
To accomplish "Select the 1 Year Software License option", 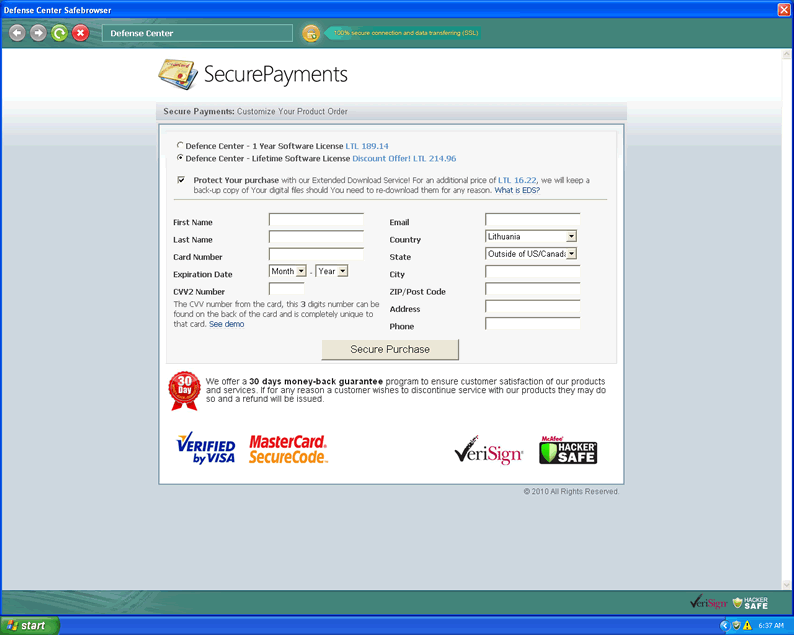I will tap(180, 145).
